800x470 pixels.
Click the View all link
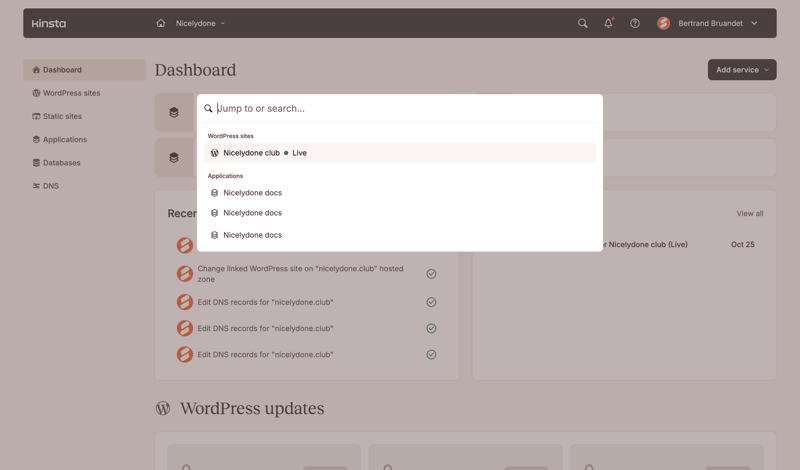point(749,213)
